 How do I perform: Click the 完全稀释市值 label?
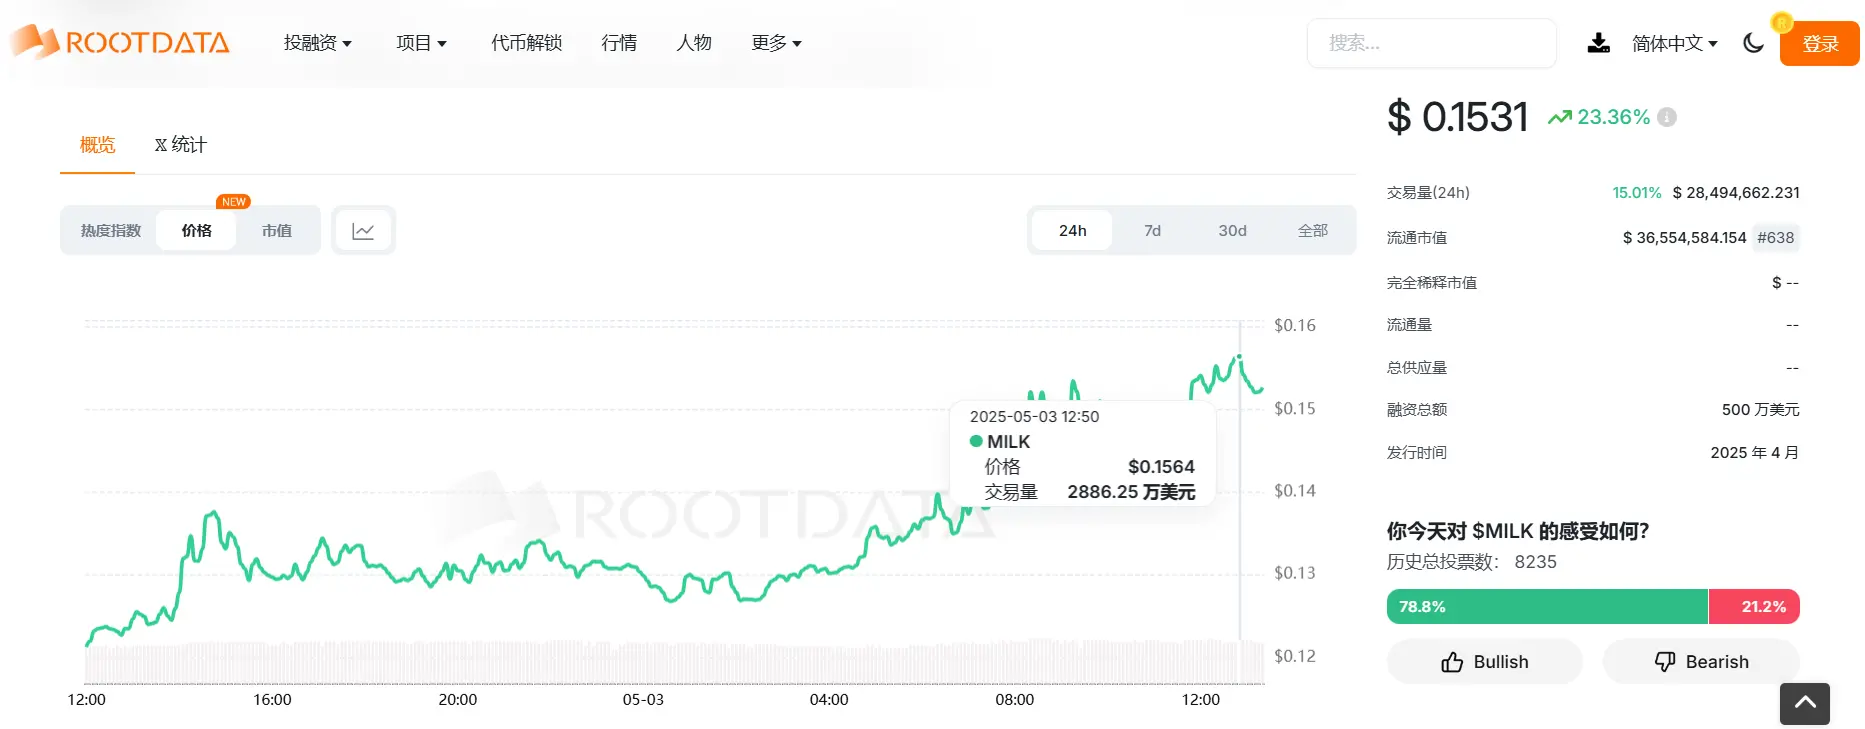[1432, 283]
